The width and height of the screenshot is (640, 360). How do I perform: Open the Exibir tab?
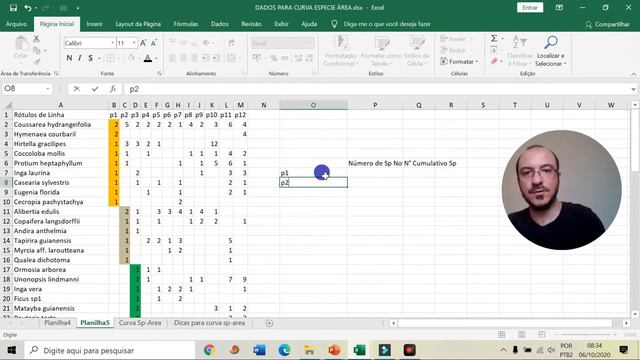coord(281,24)
